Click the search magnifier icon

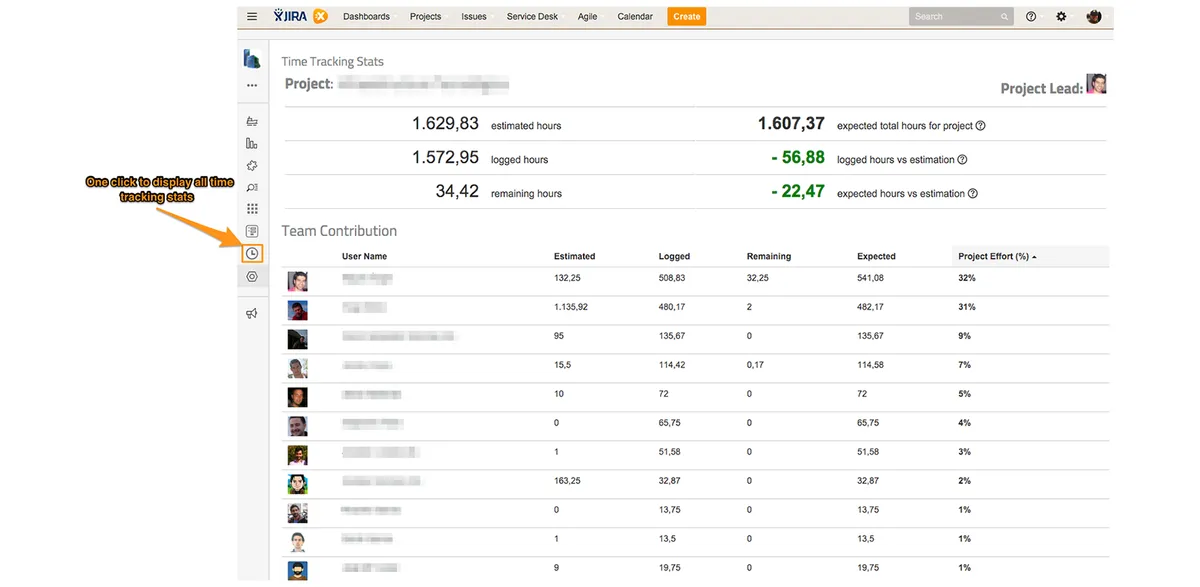tap(1005, 17)
